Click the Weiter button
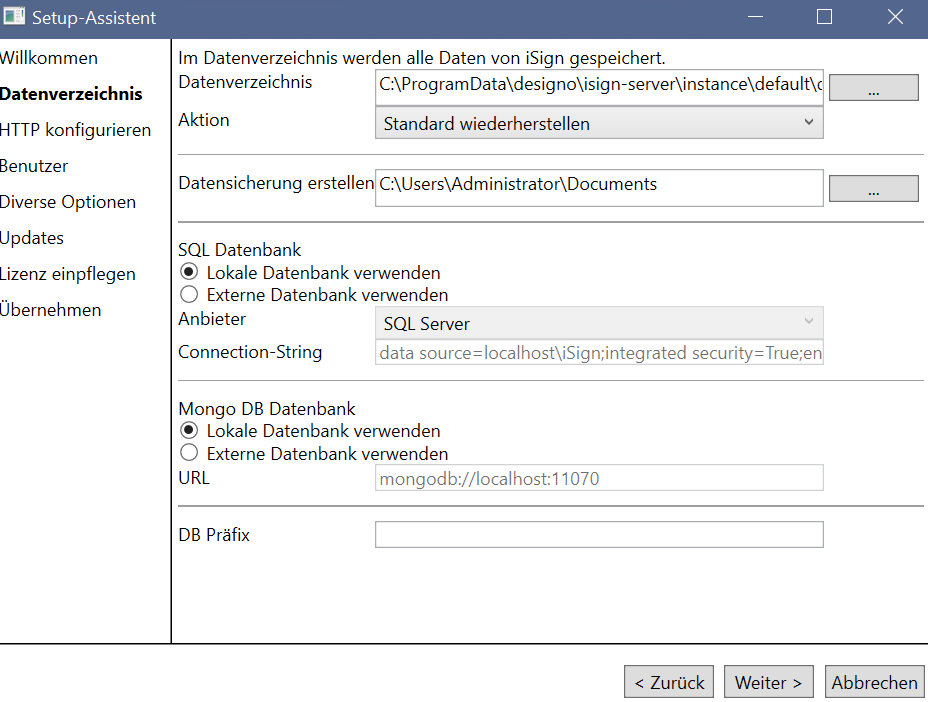928x702 pixels. point(768,682)
